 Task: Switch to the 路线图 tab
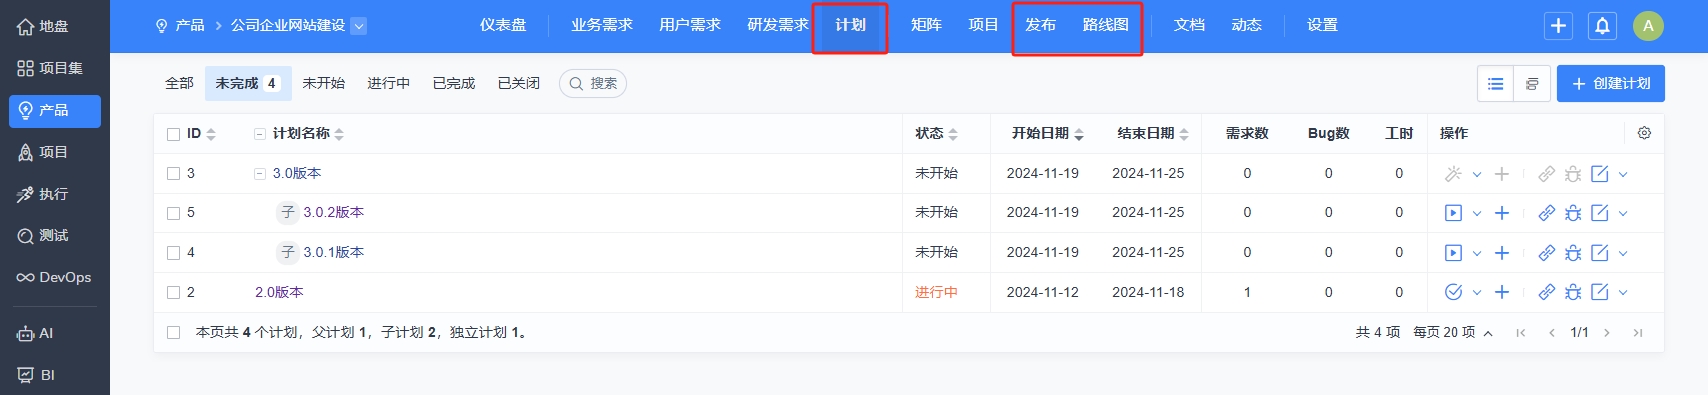(x=1105, y=25)
